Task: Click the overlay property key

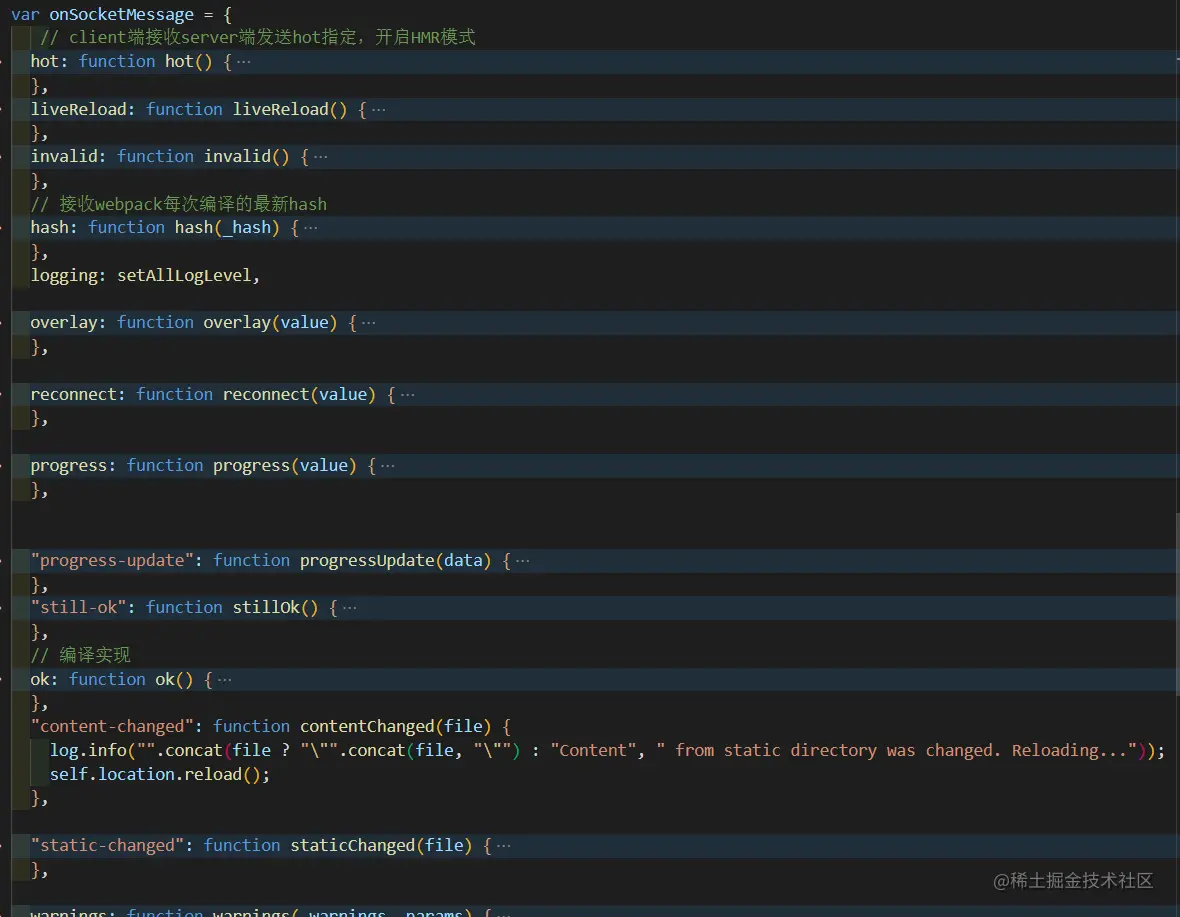Action: click(63, 323)
